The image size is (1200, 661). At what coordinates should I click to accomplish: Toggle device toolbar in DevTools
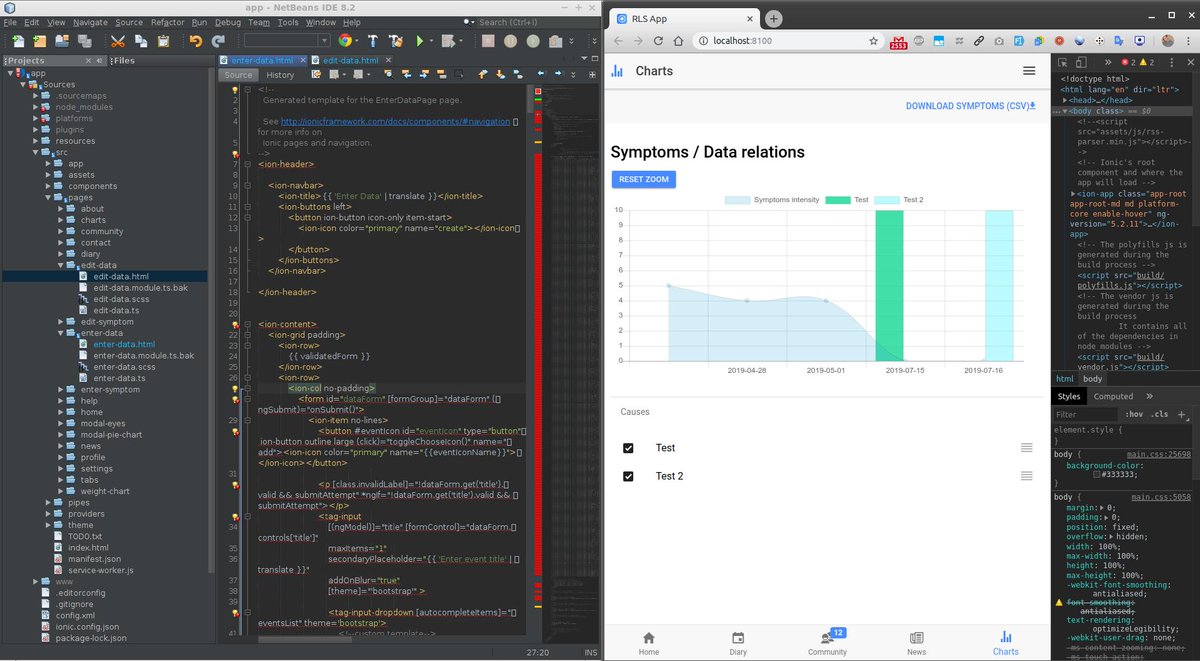click(x=1081, y=62)
